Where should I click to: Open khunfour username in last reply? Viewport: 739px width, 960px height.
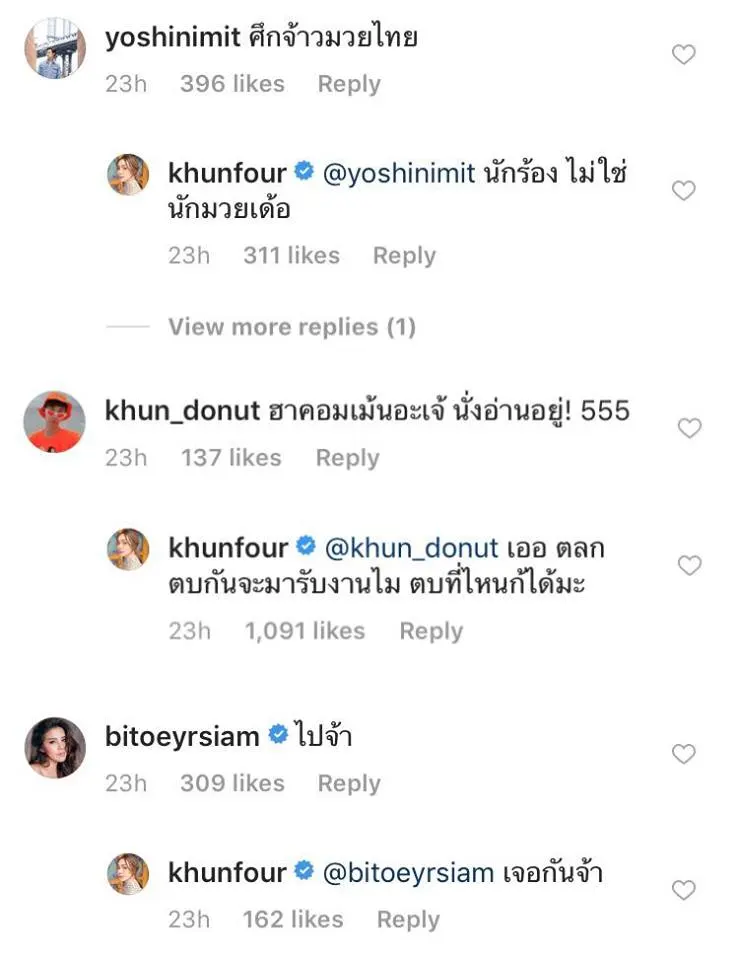pyautogui.click(x=227, y=872)
